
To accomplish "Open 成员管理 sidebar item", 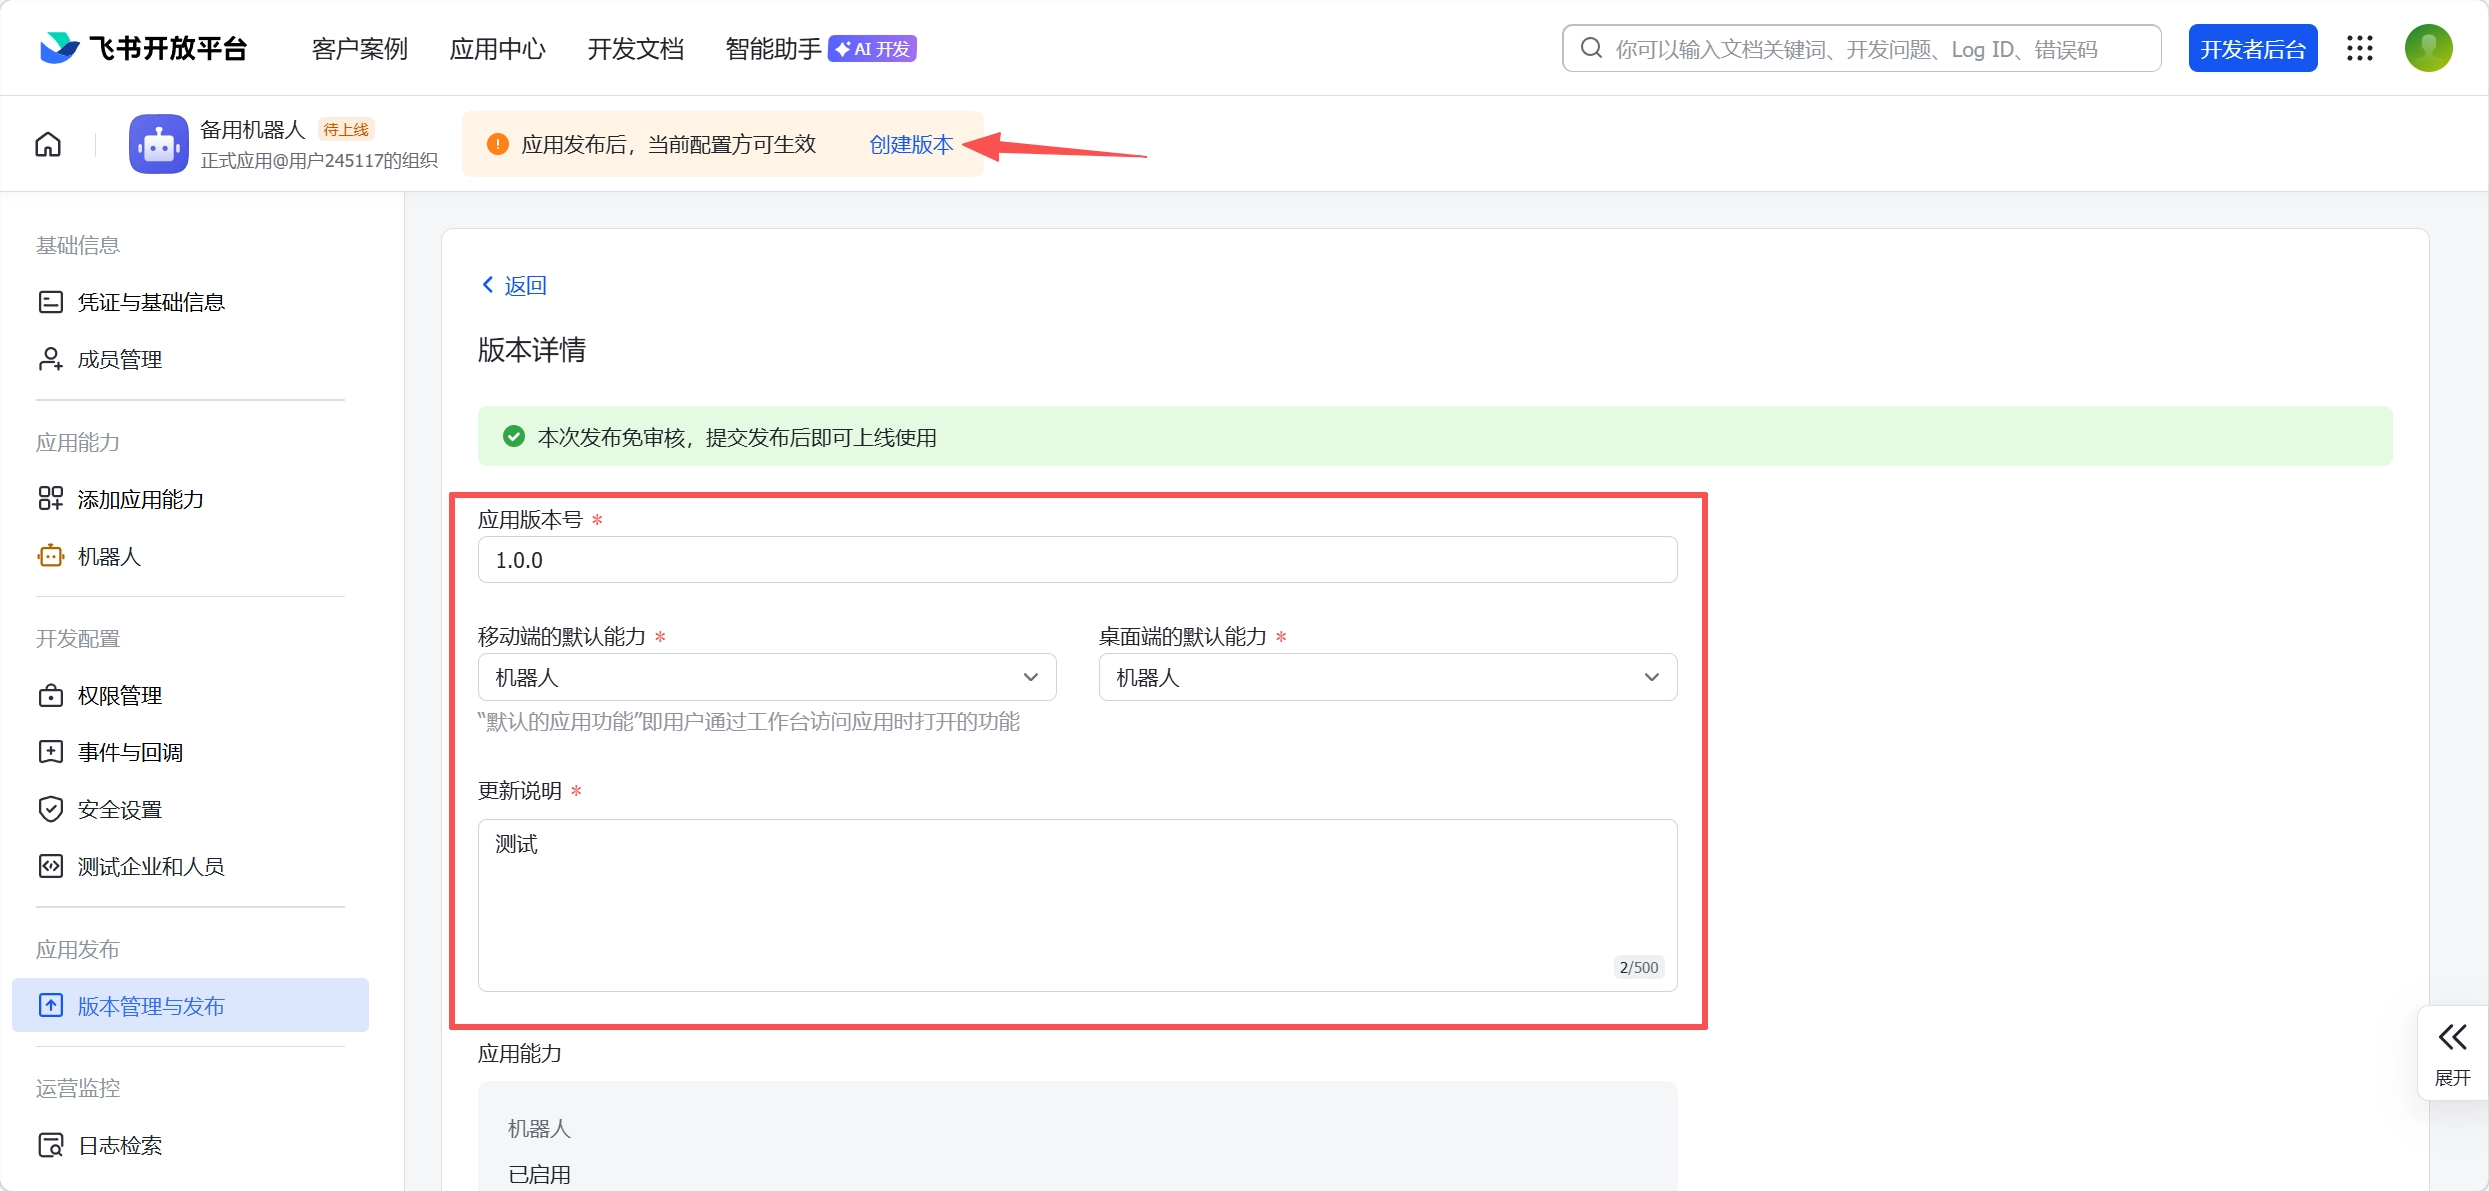I will pyautogui.click(x=119, y=359).
